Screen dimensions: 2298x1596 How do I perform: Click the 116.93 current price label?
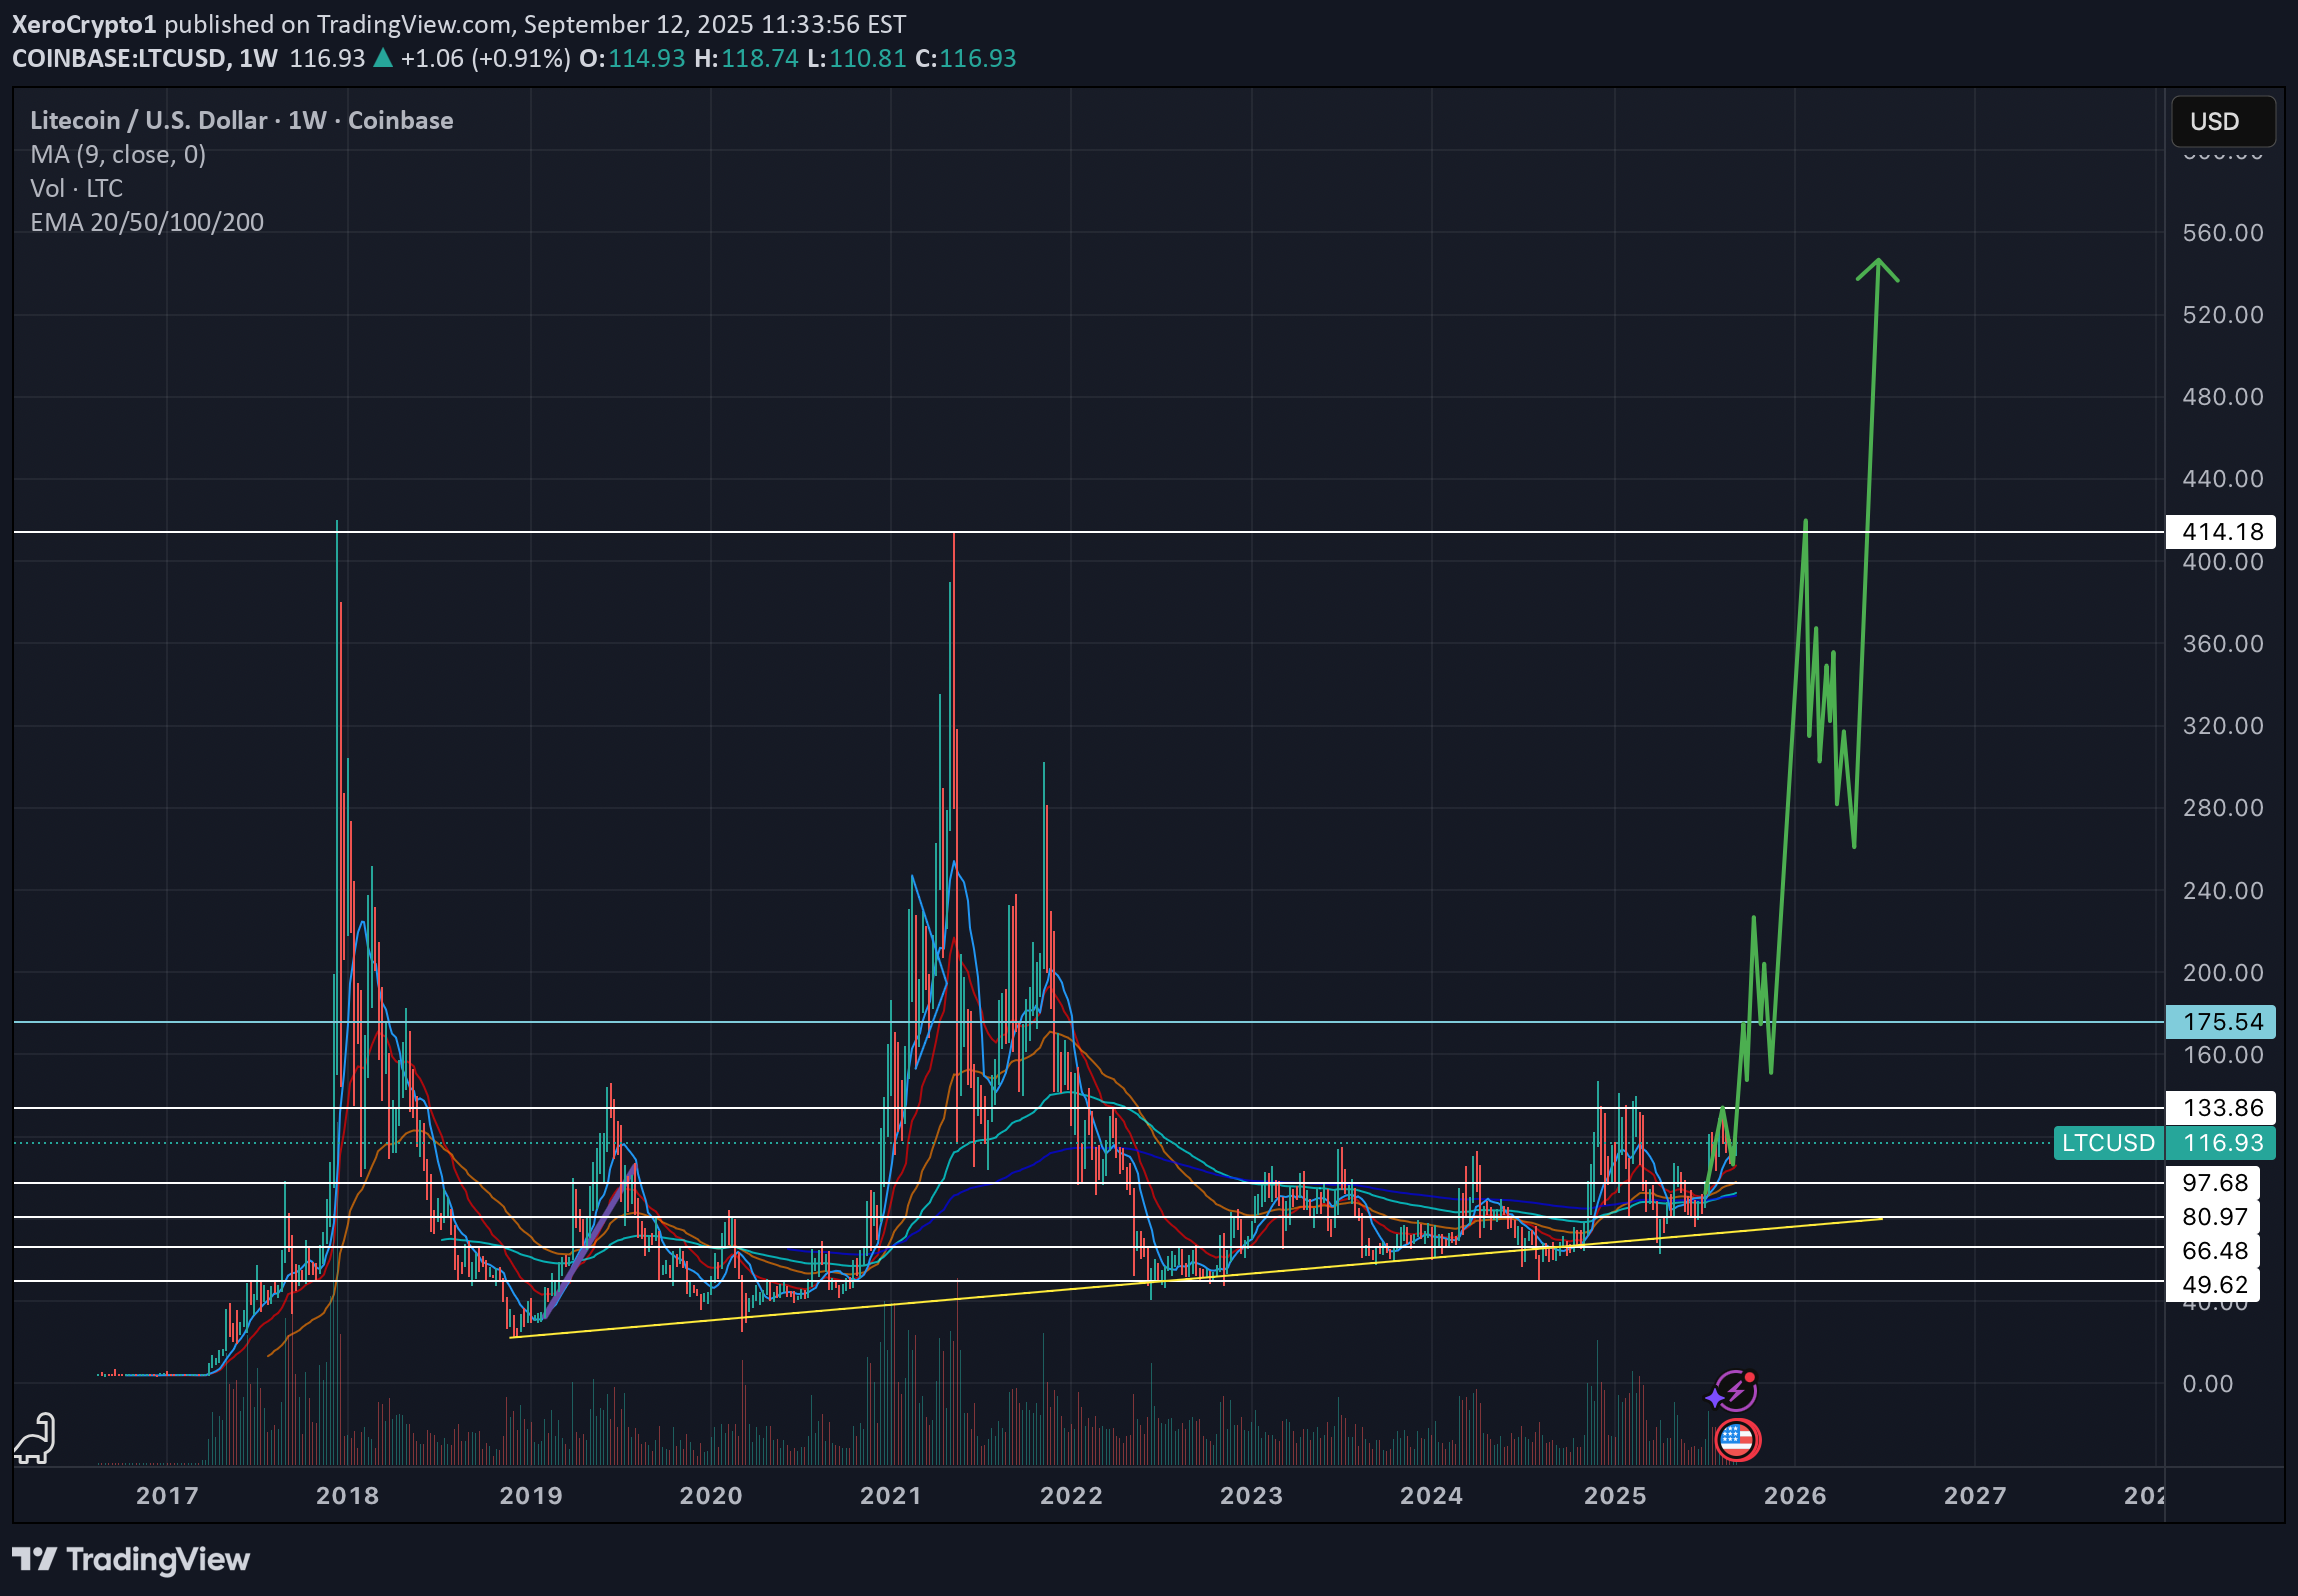pos(2221,1142)
